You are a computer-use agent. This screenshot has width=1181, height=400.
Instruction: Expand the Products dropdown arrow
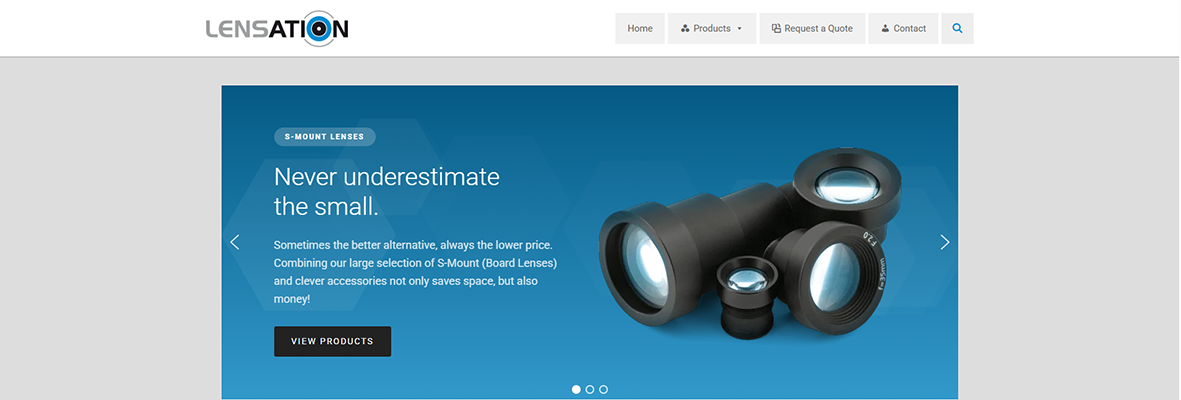coord(740,29)
